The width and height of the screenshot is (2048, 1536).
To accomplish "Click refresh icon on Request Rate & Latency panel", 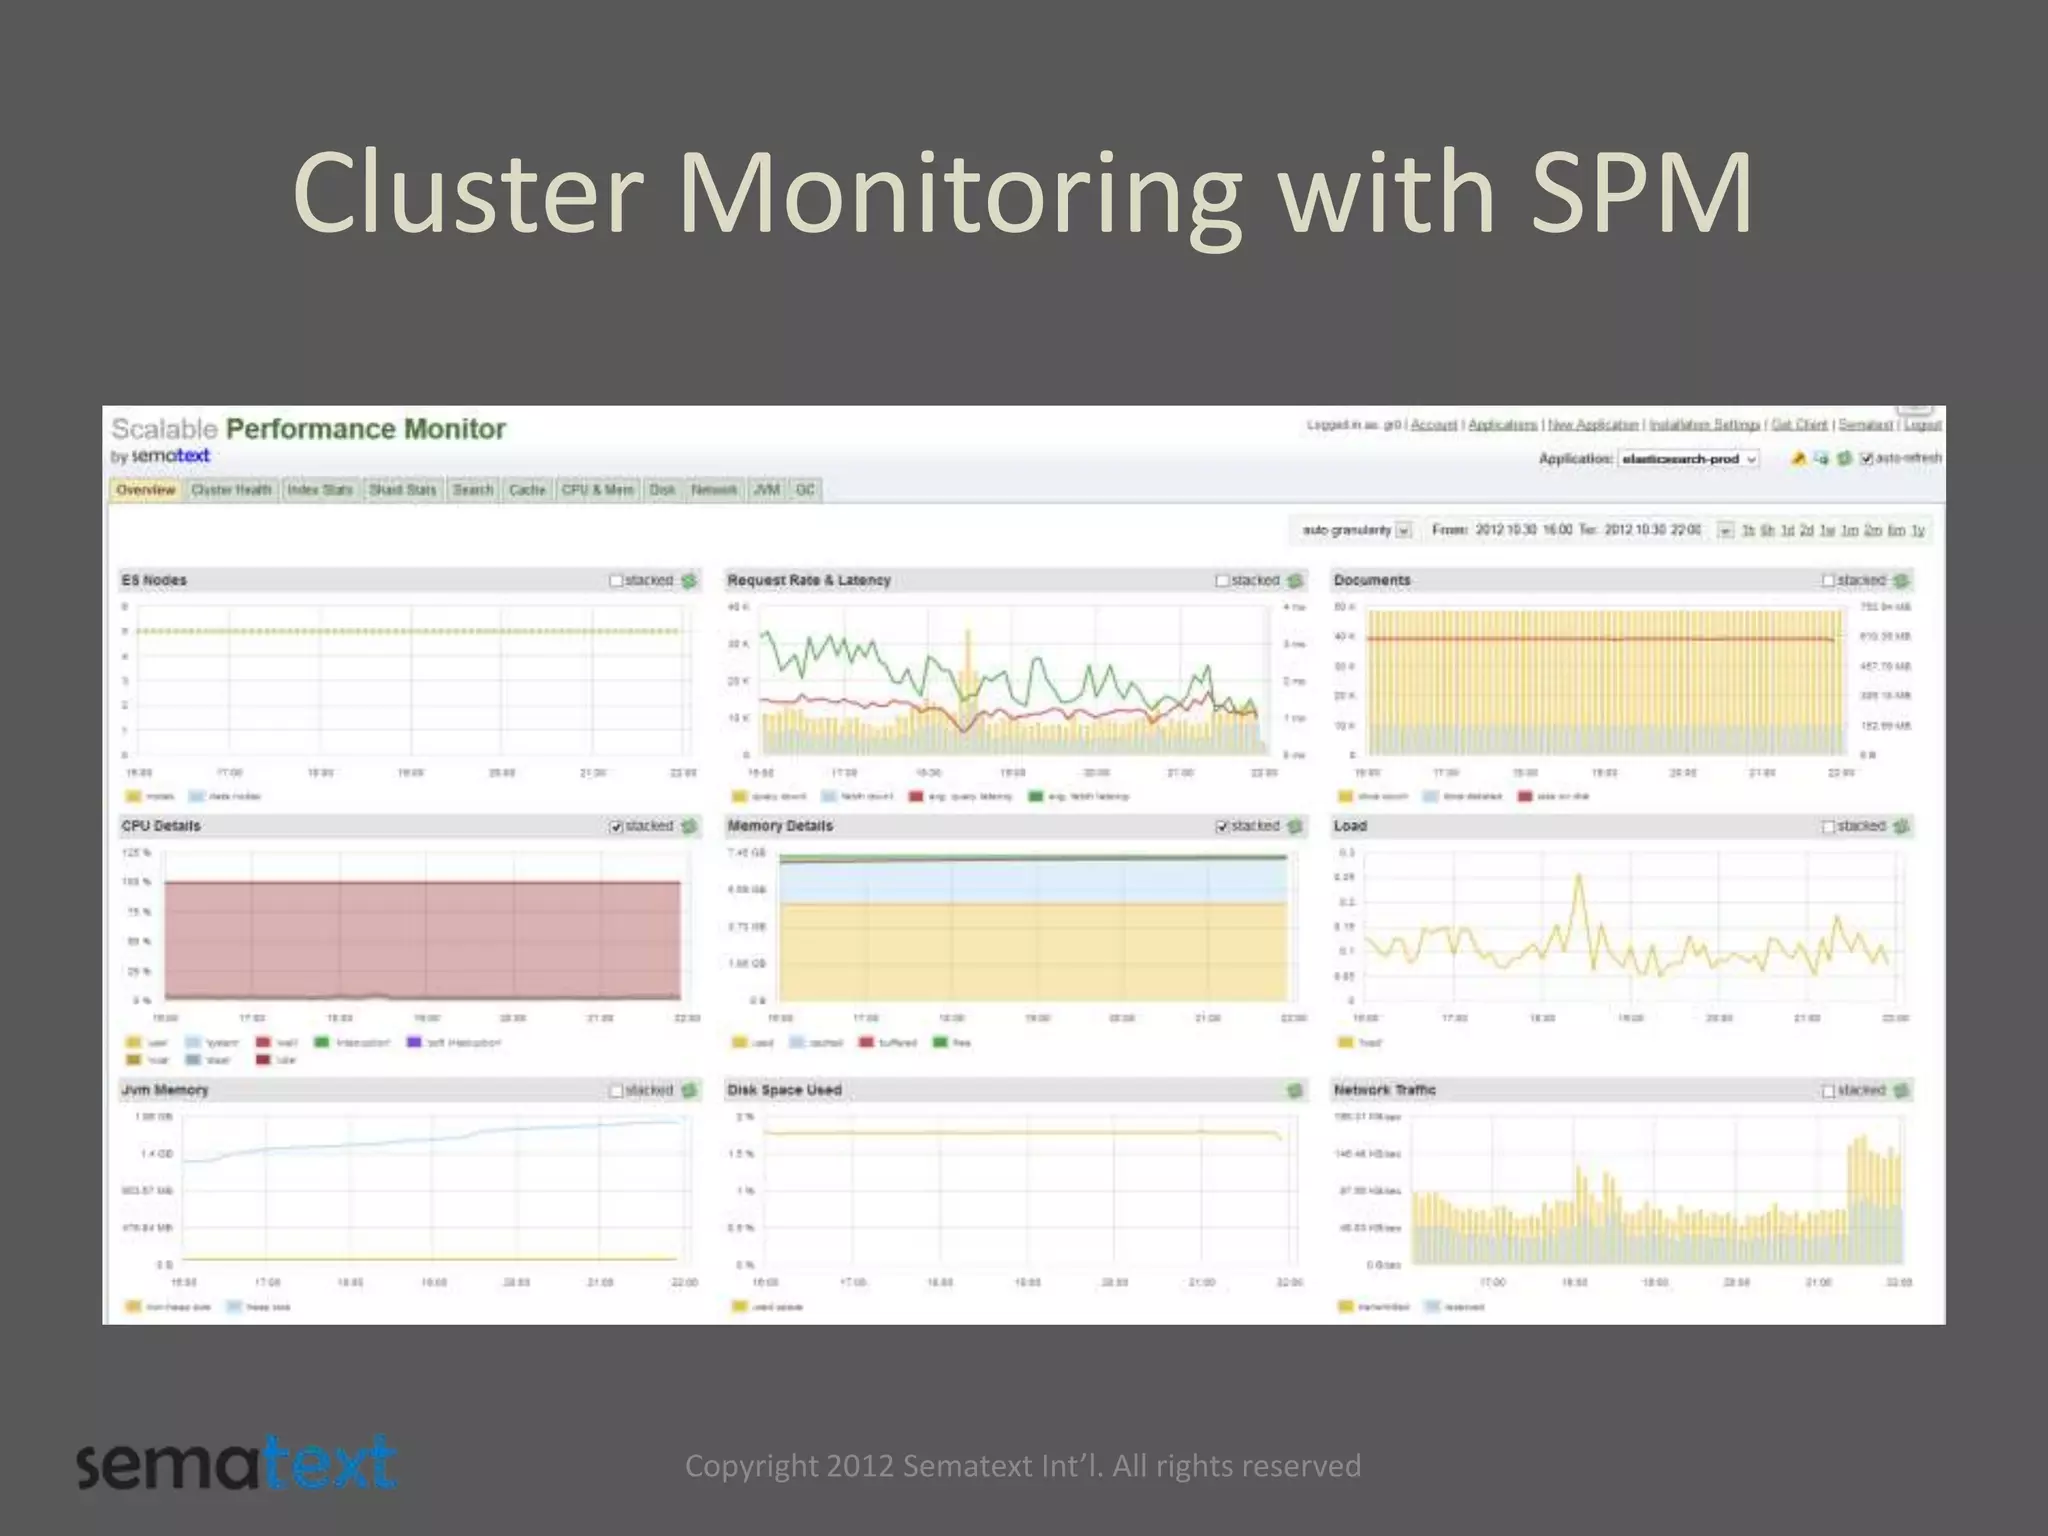I will point(1295,580).
